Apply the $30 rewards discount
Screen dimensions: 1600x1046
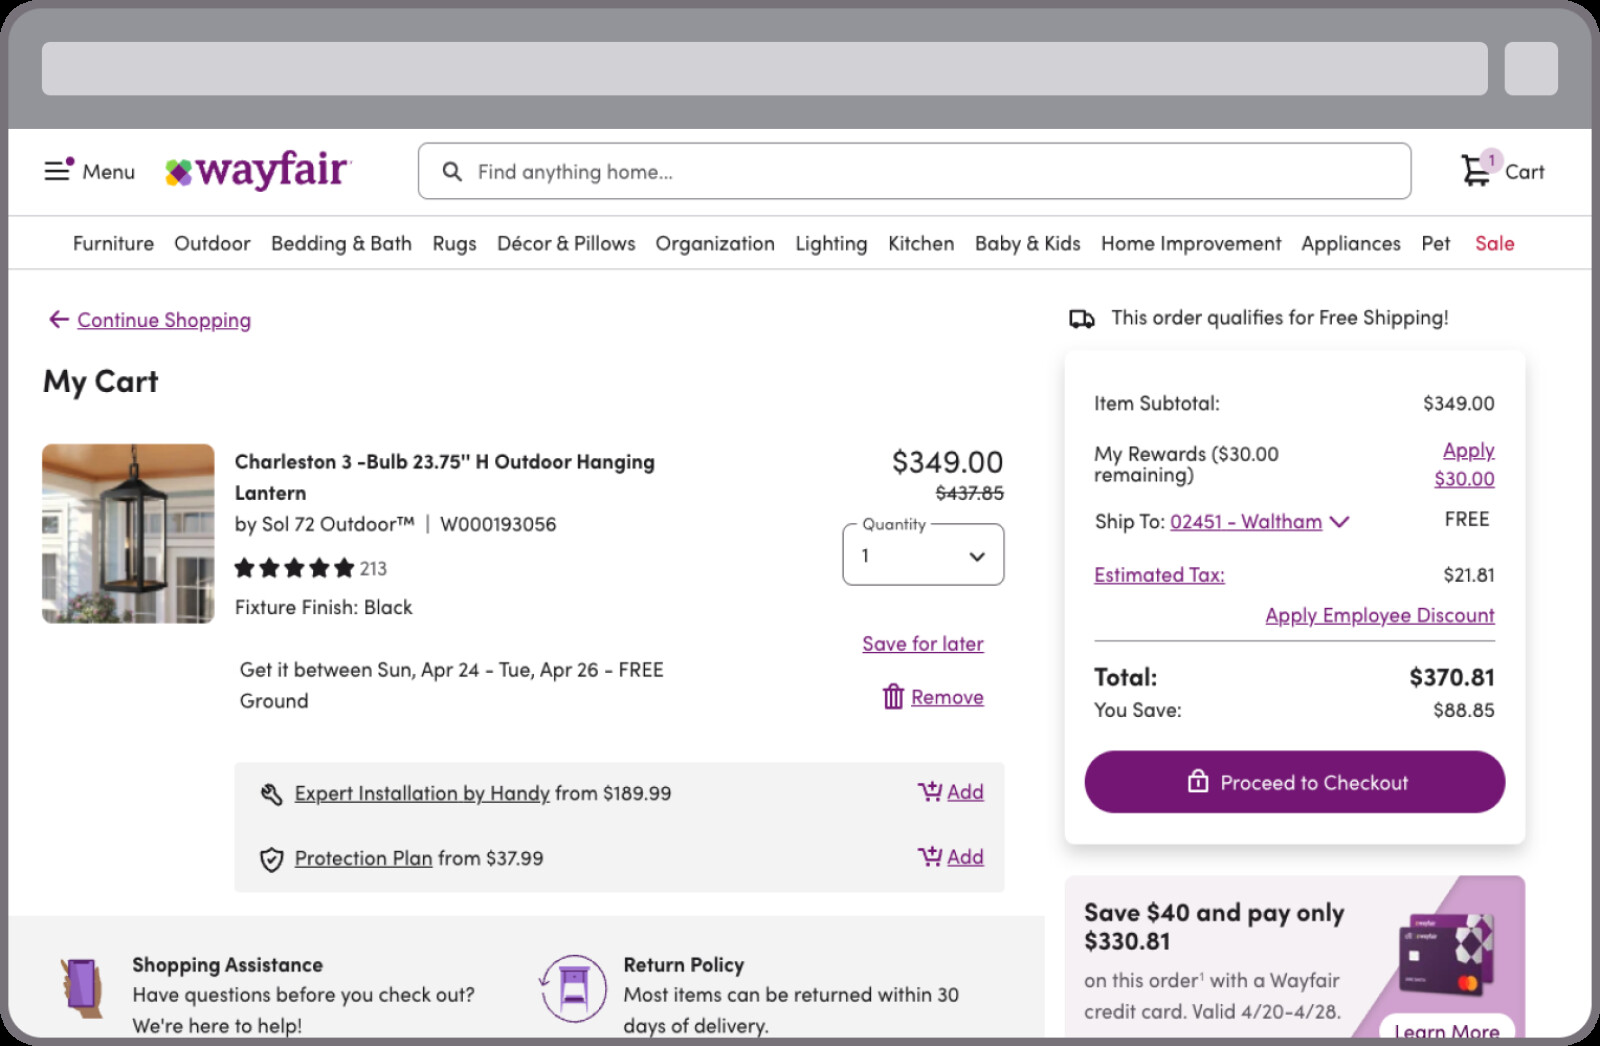pos(1464,464)
